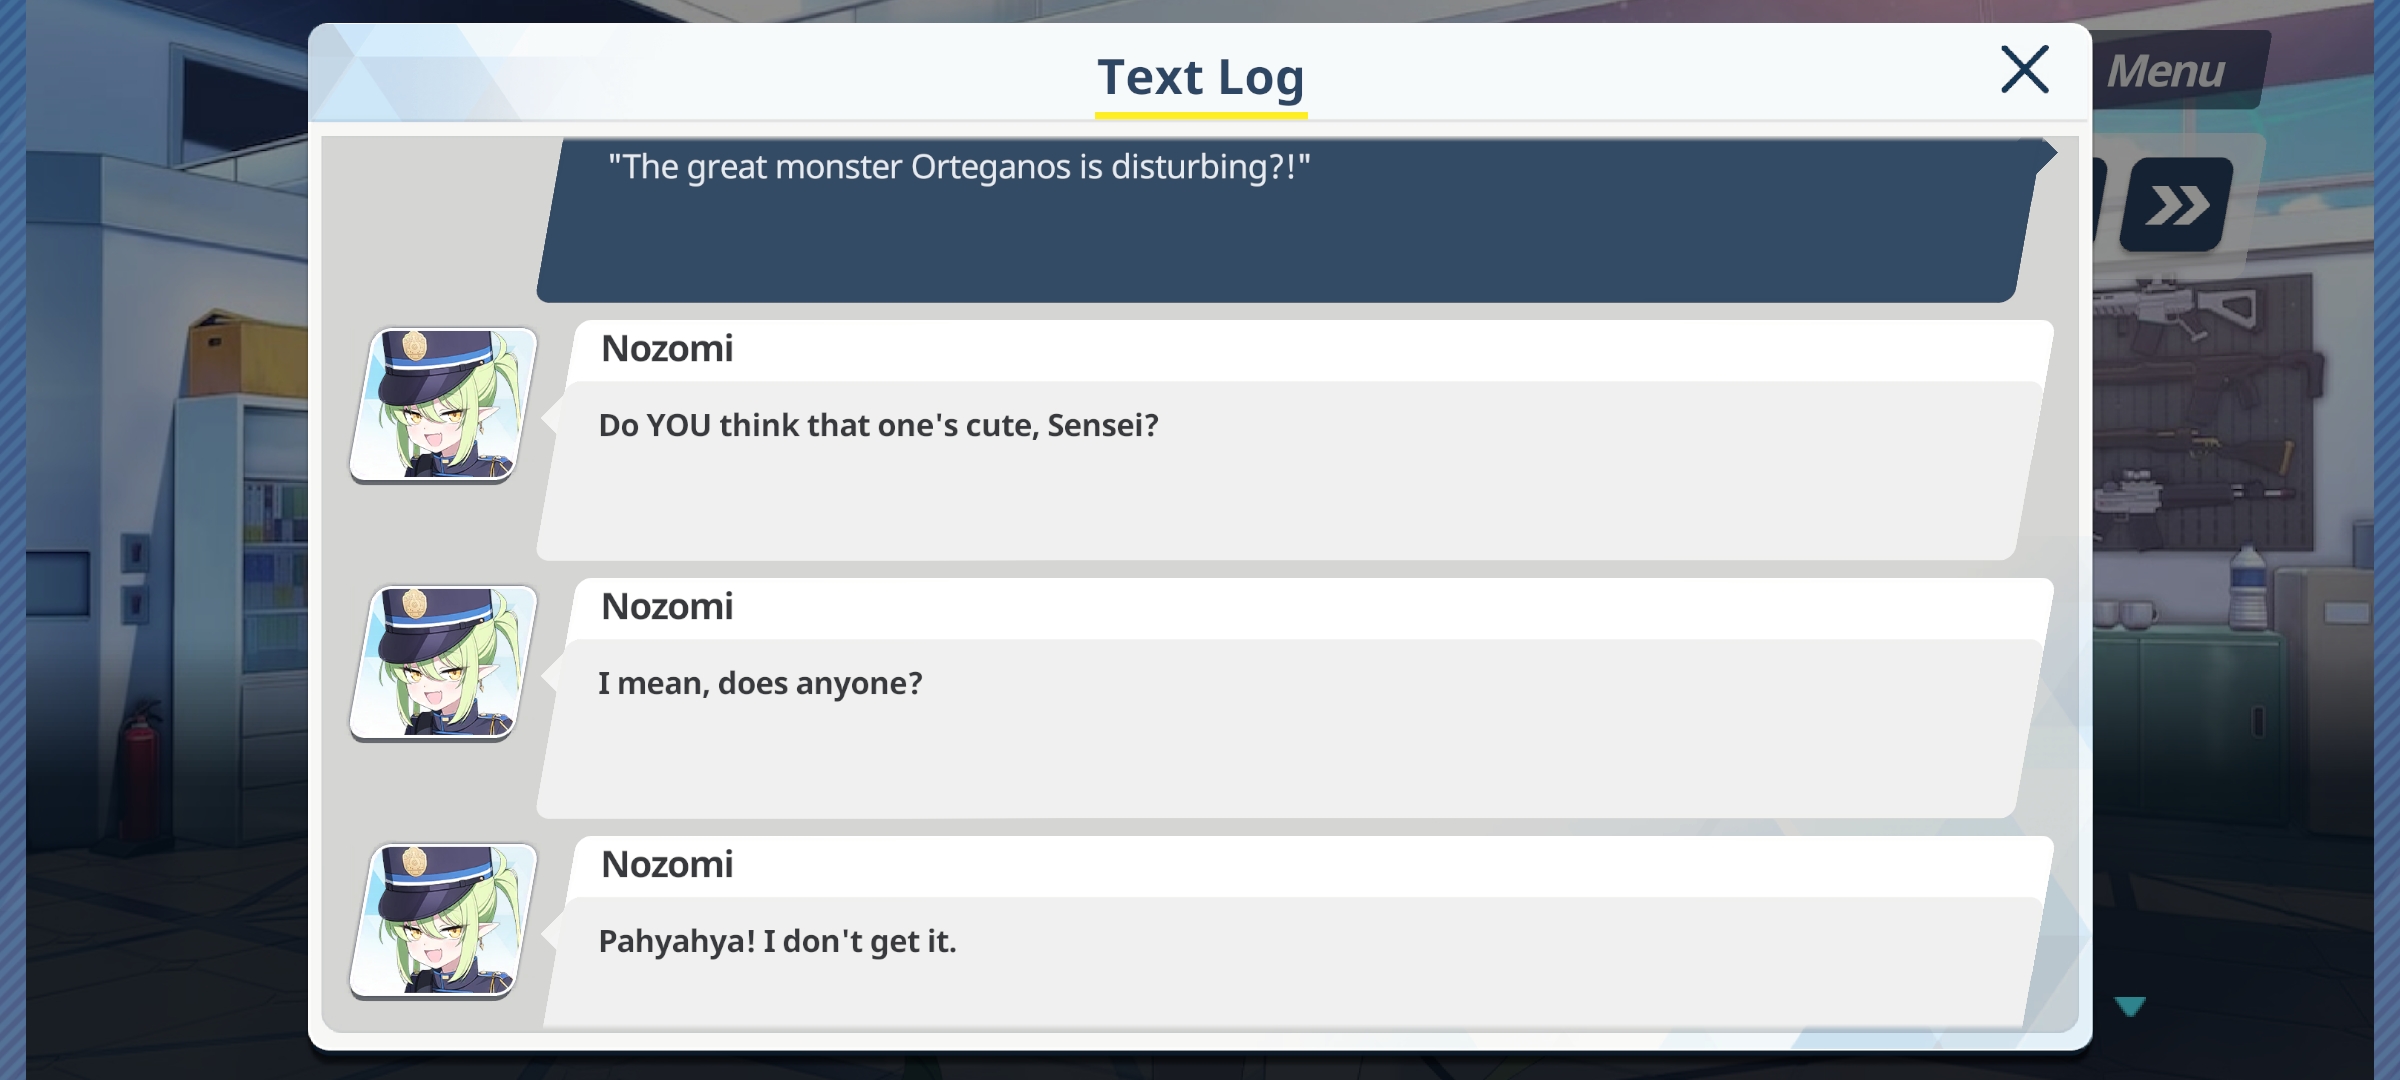The width and height of the screenshot is (2400, 1080).
Task: Tap the fast-forward skip double-arrow button
Action: point(2177,205)
